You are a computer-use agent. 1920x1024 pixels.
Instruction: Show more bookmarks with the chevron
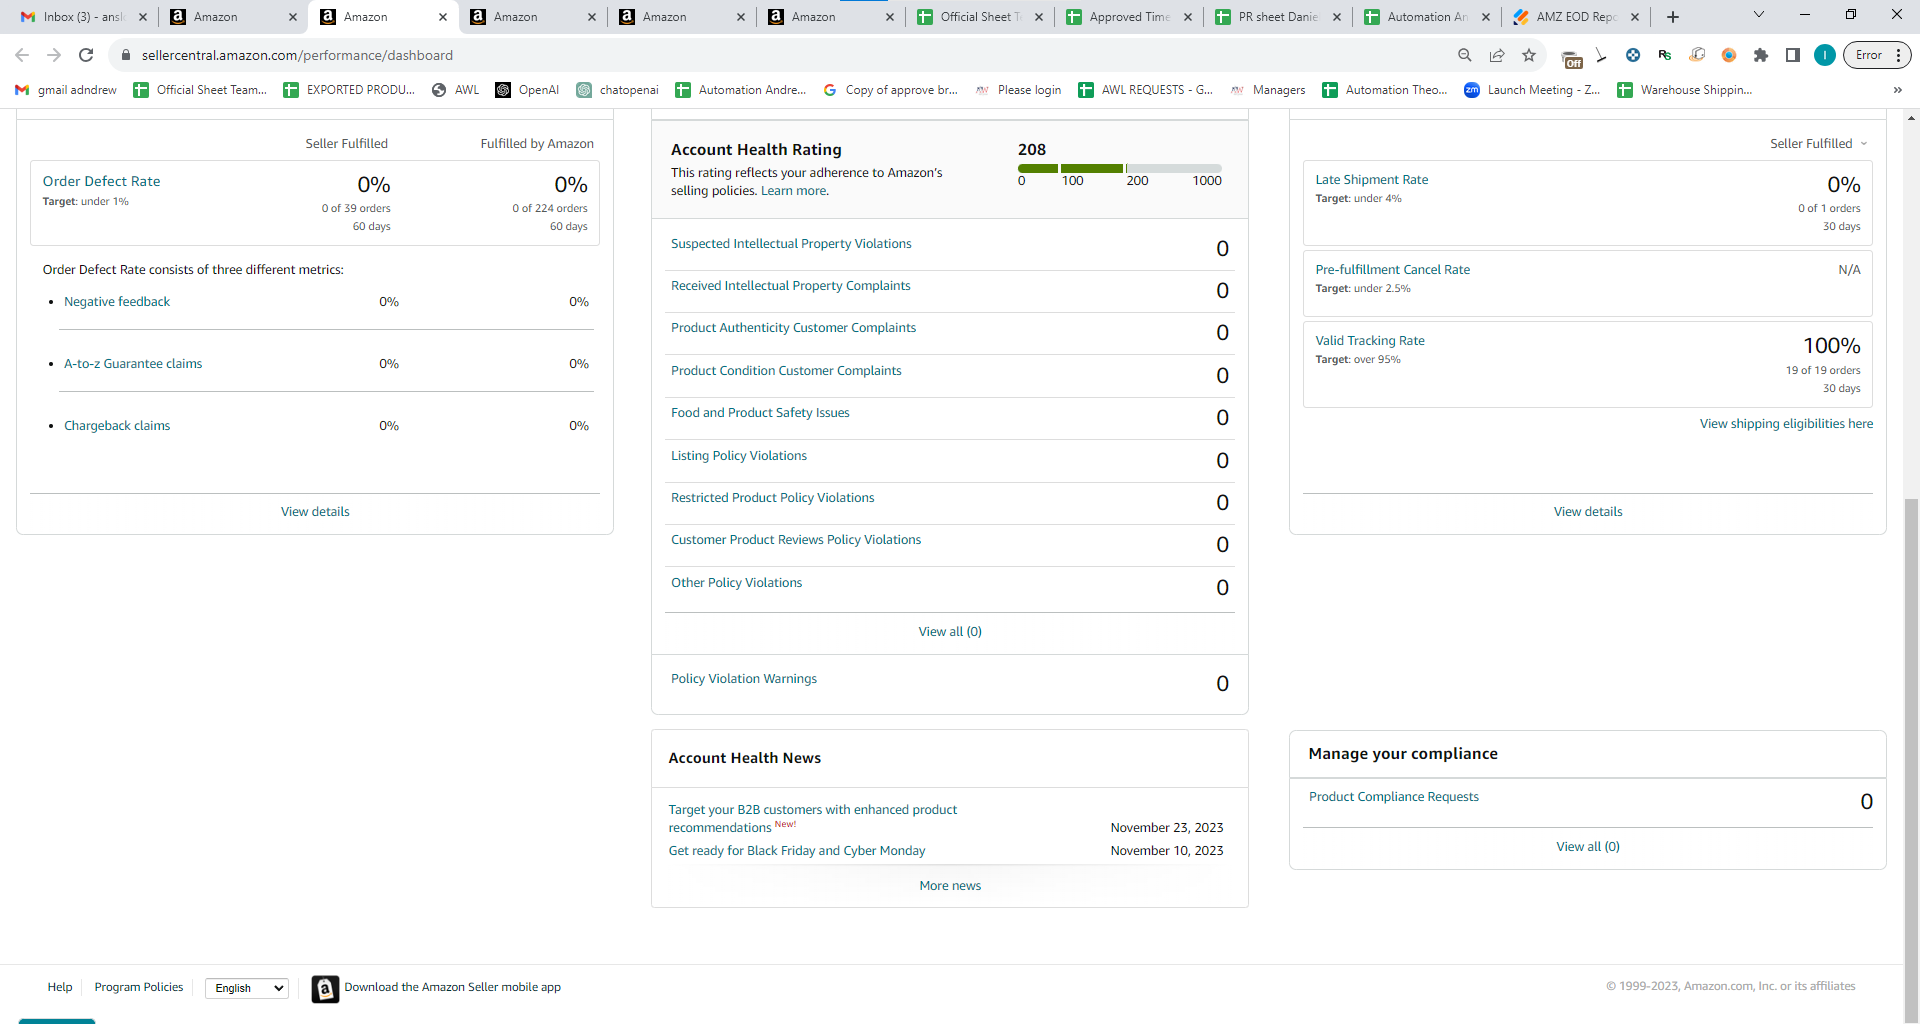1897,90
